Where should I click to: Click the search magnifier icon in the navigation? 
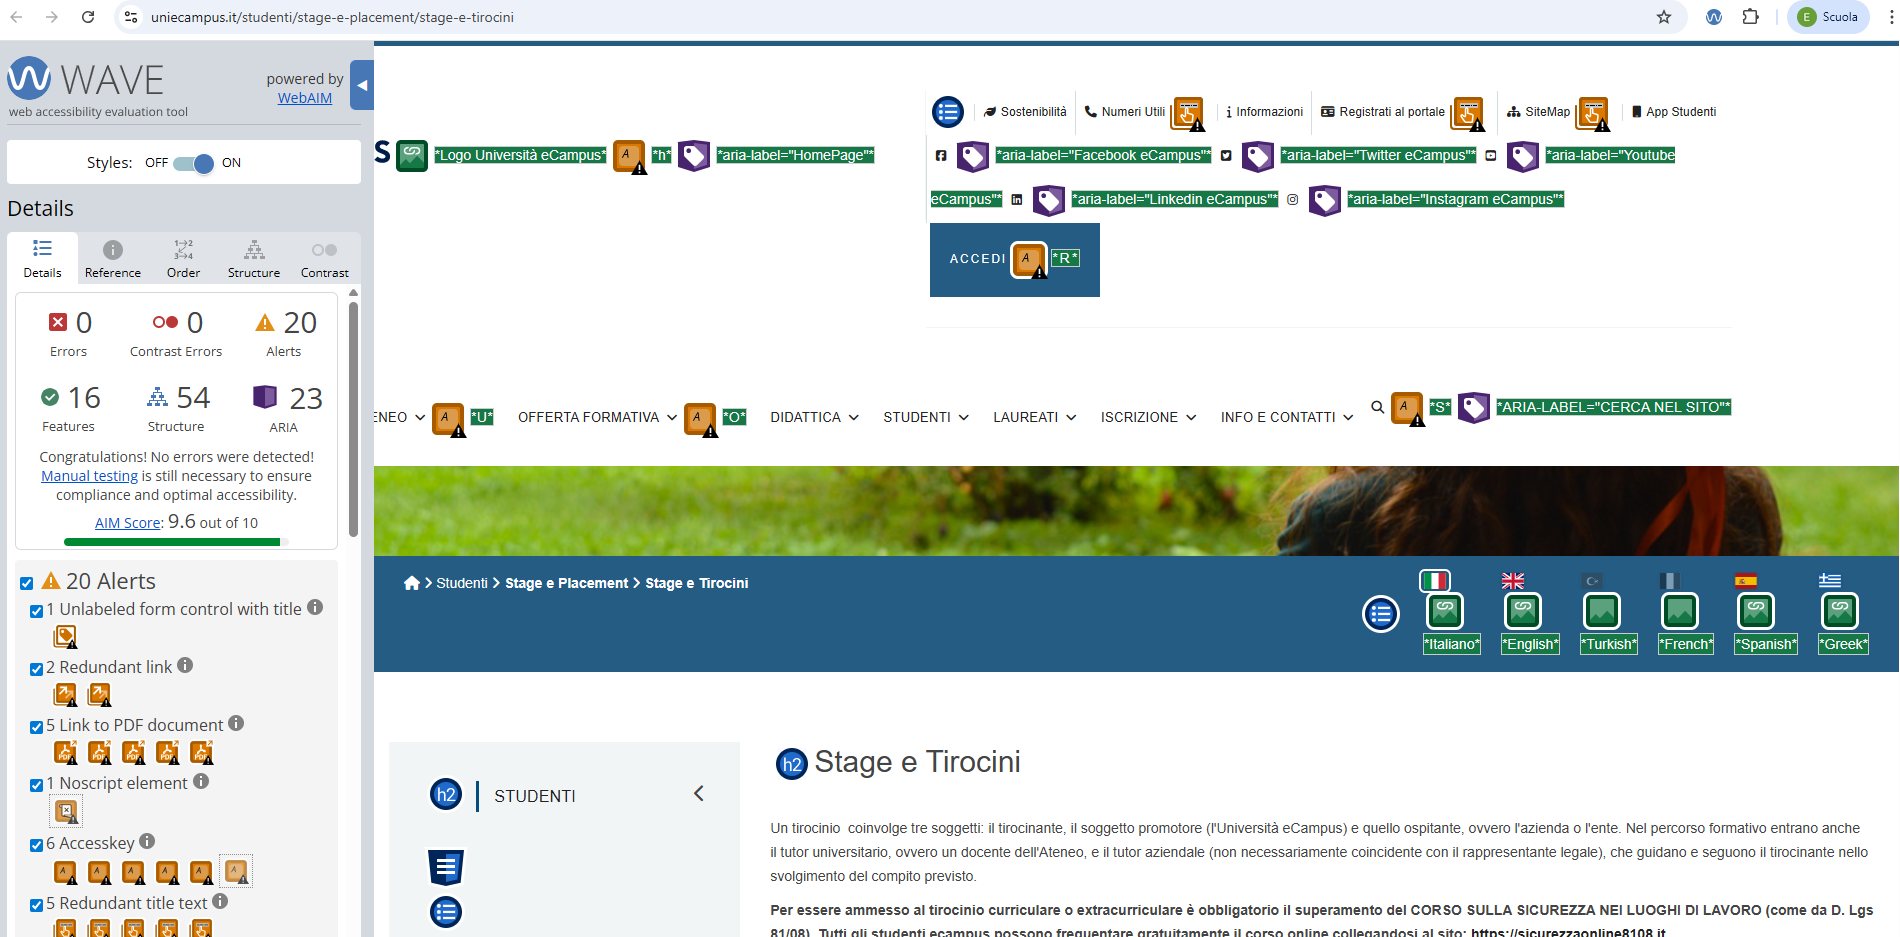tap(1377, 407)
